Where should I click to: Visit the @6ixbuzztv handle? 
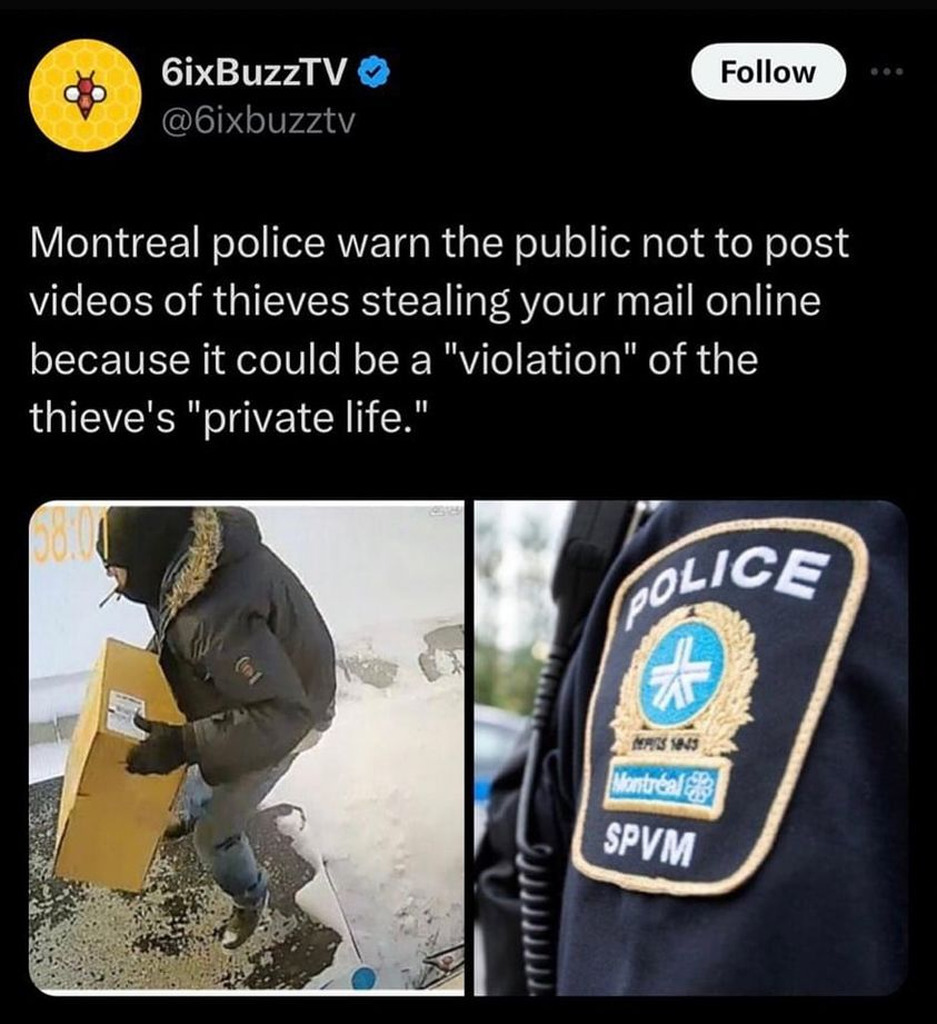[x=257, y=121]
